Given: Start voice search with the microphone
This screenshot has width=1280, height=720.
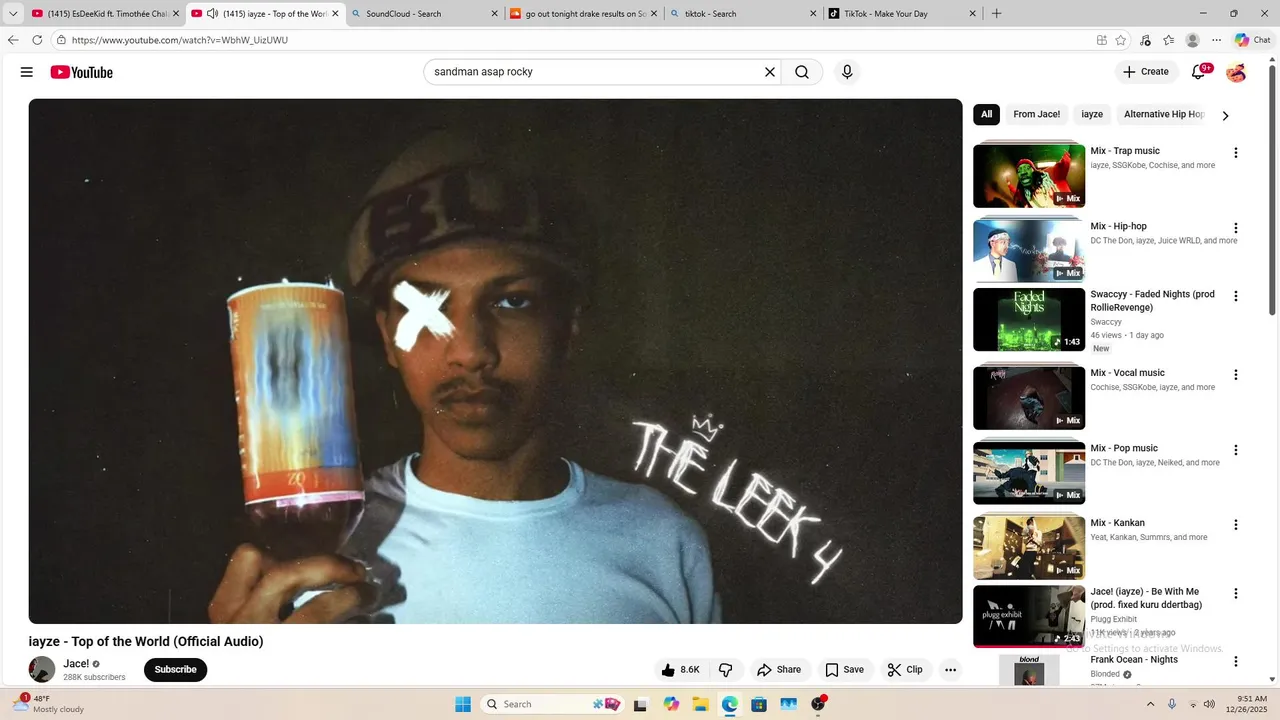Looking at the screenshot, I should (x=847, y=72).
